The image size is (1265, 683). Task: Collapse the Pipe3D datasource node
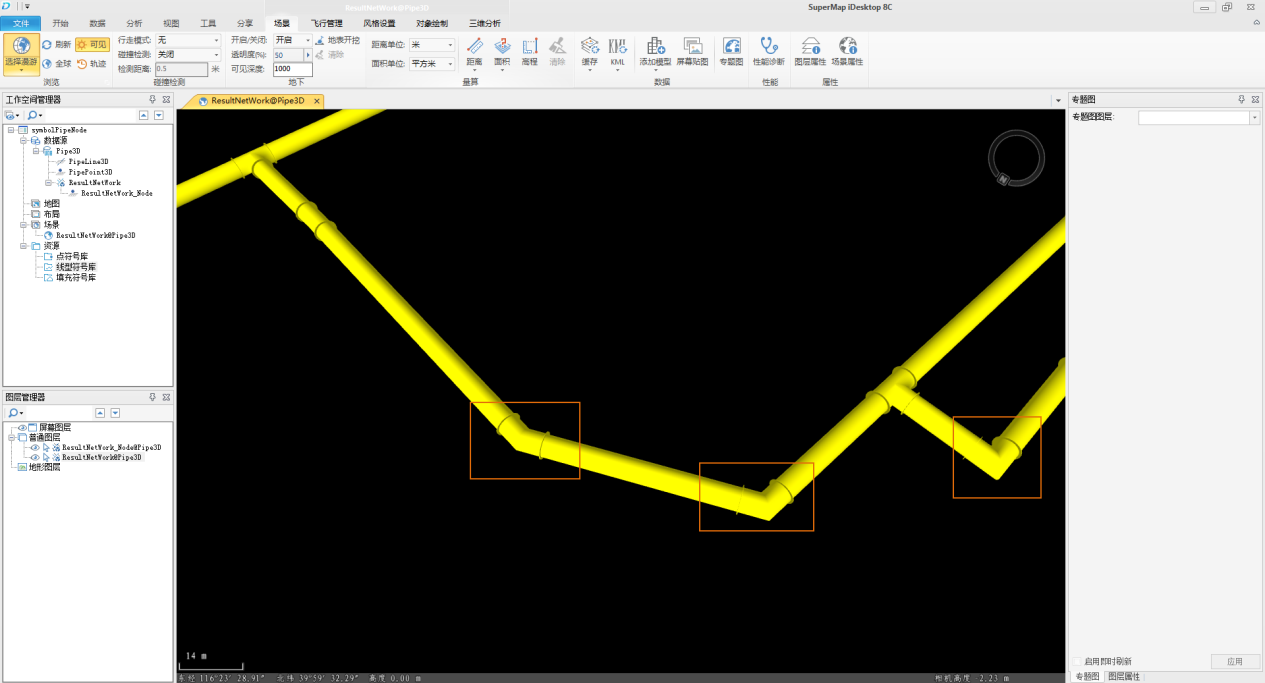coord(35,151)
